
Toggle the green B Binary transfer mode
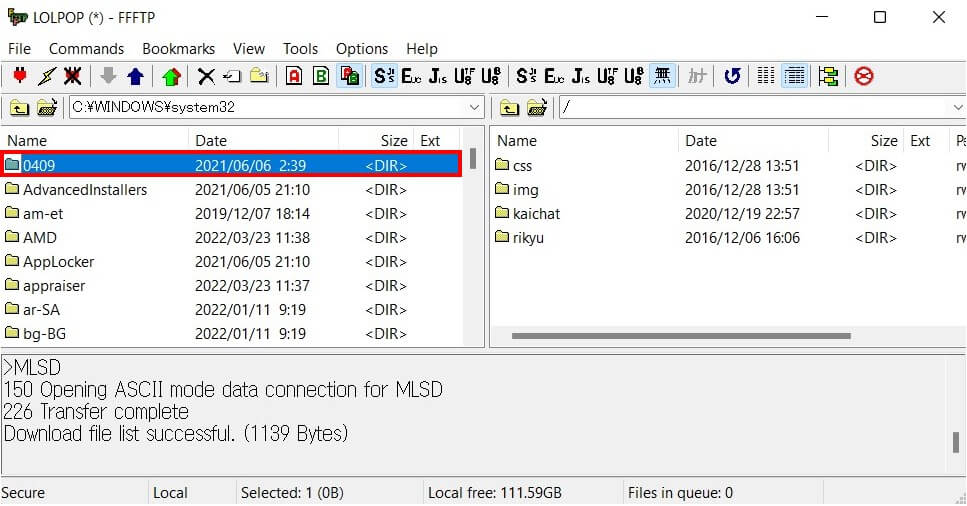[x=321, y=76]
